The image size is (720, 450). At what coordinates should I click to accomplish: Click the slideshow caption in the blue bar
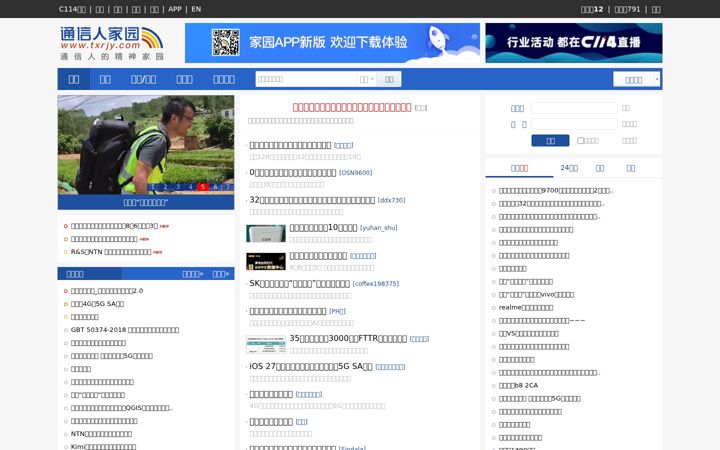[146, 202]
